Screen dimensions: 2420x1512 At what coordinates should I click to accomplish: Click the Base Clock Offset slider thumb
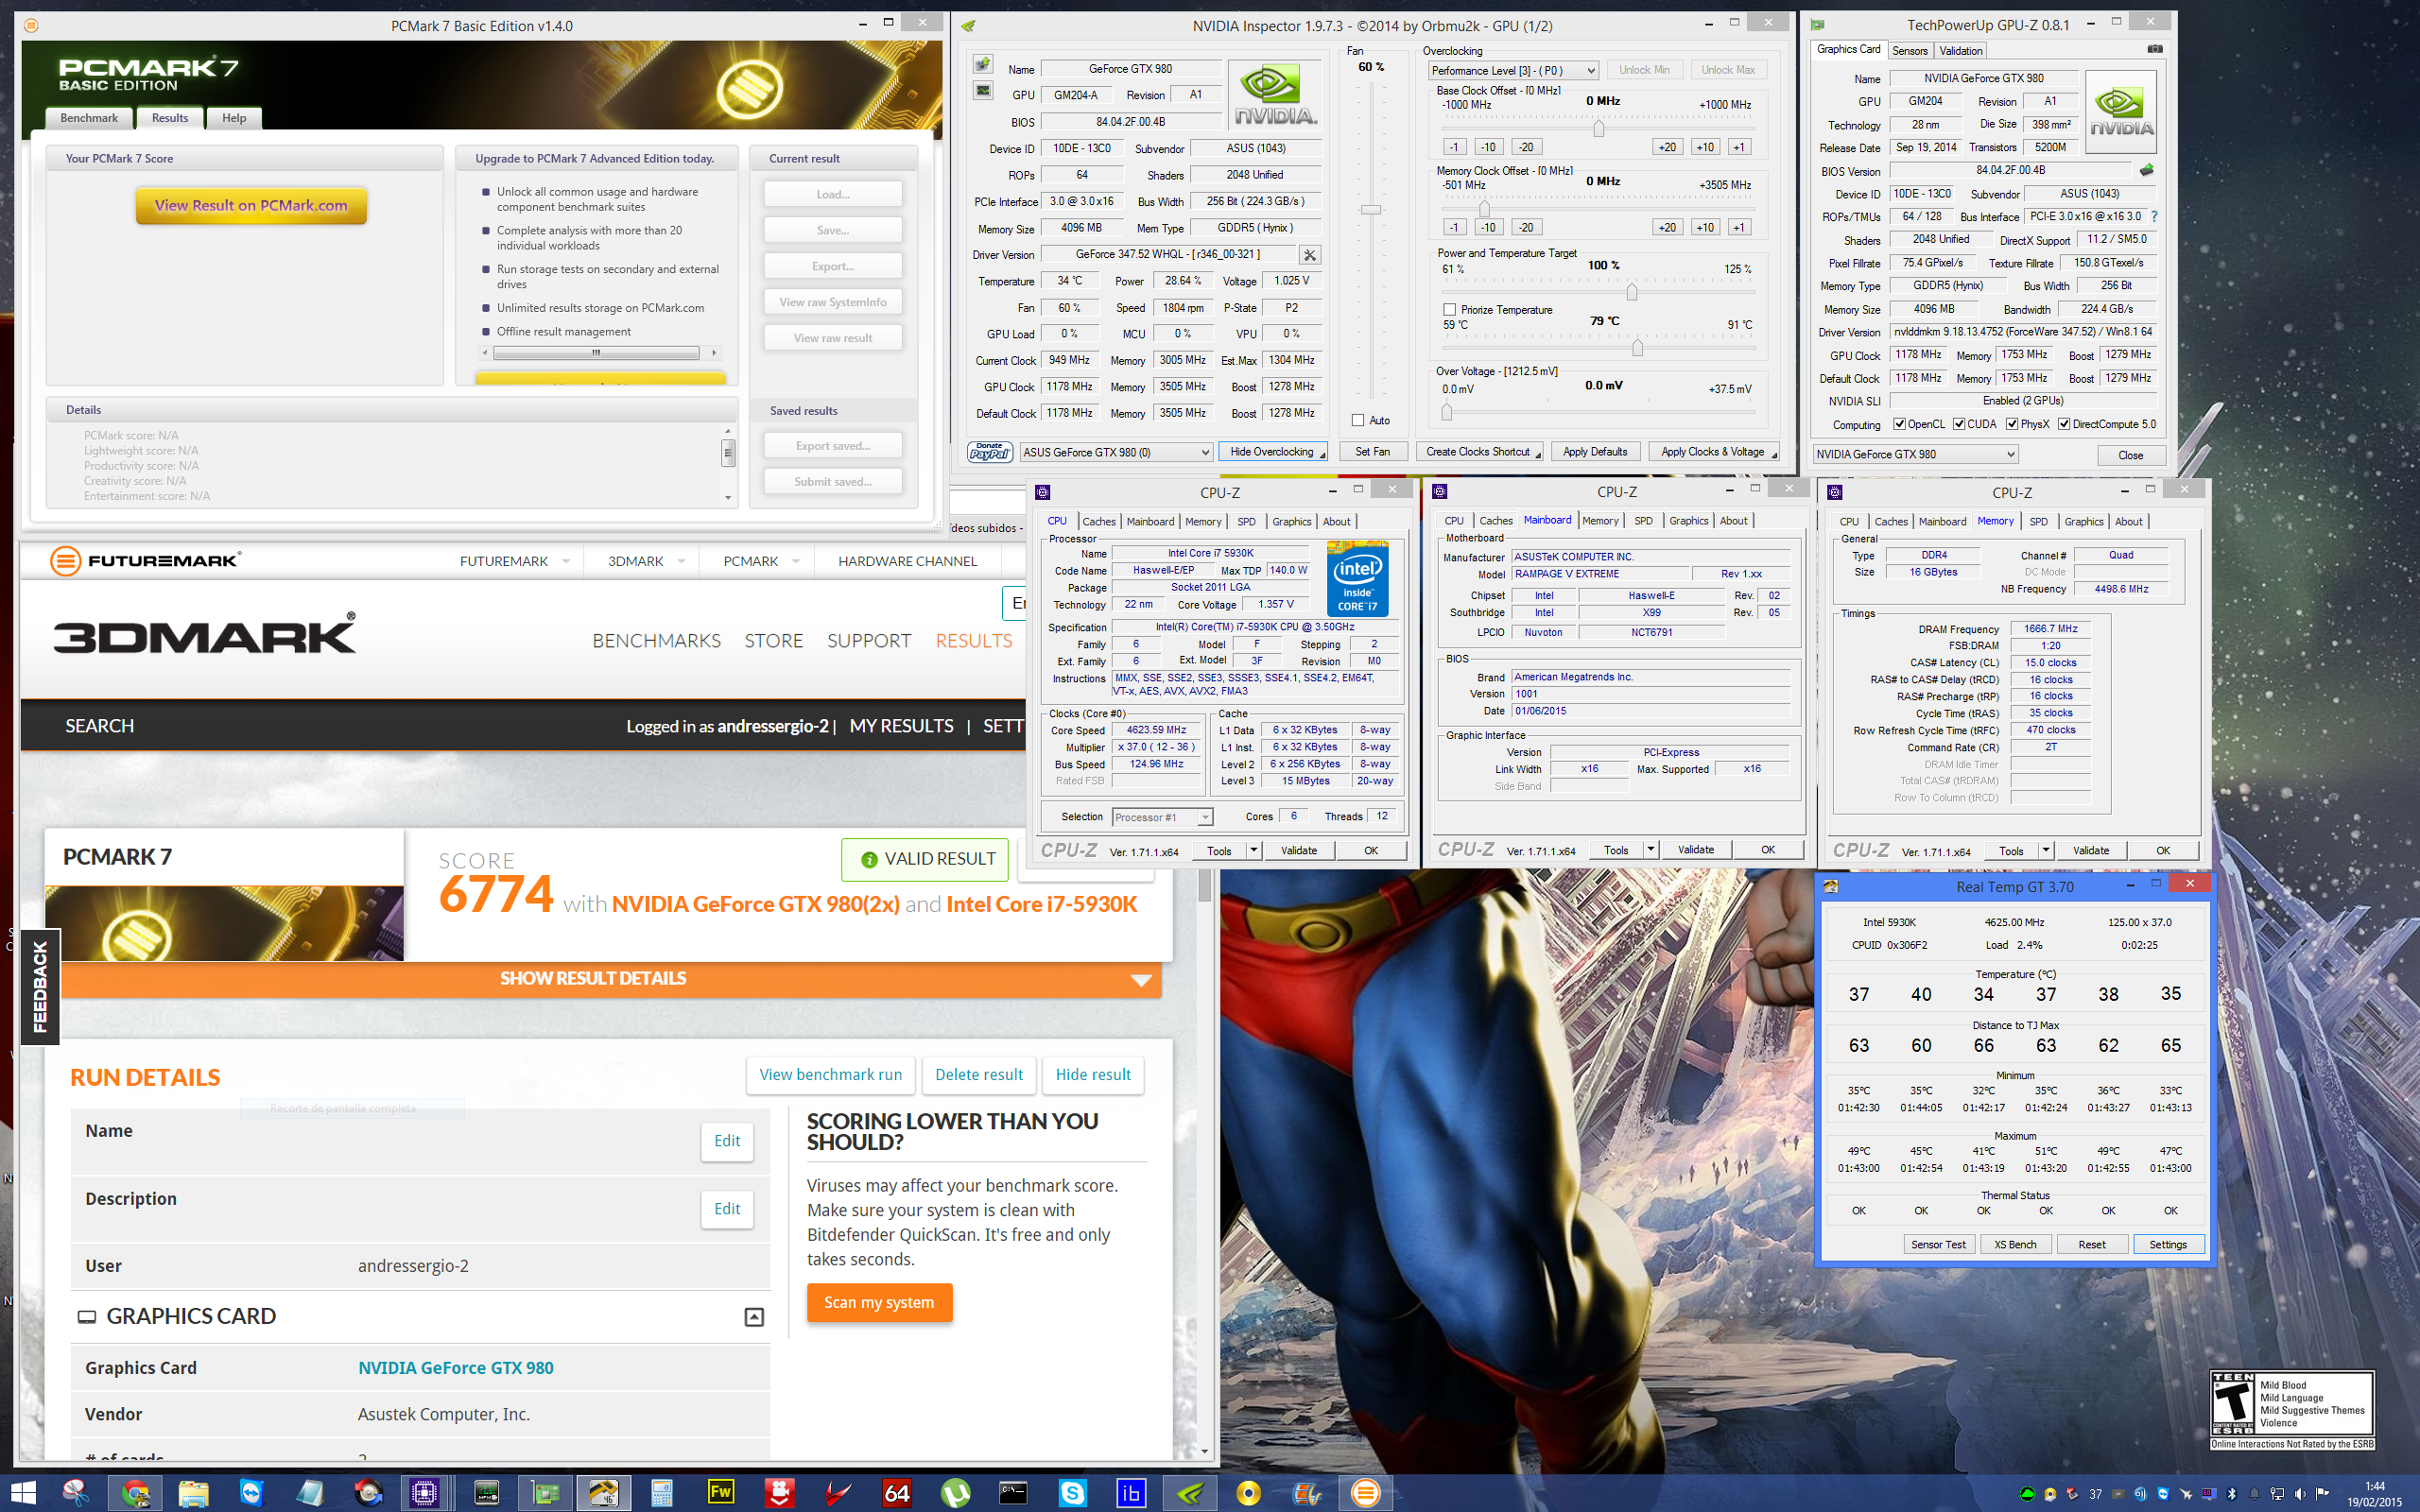click(x=1598, y=128)
